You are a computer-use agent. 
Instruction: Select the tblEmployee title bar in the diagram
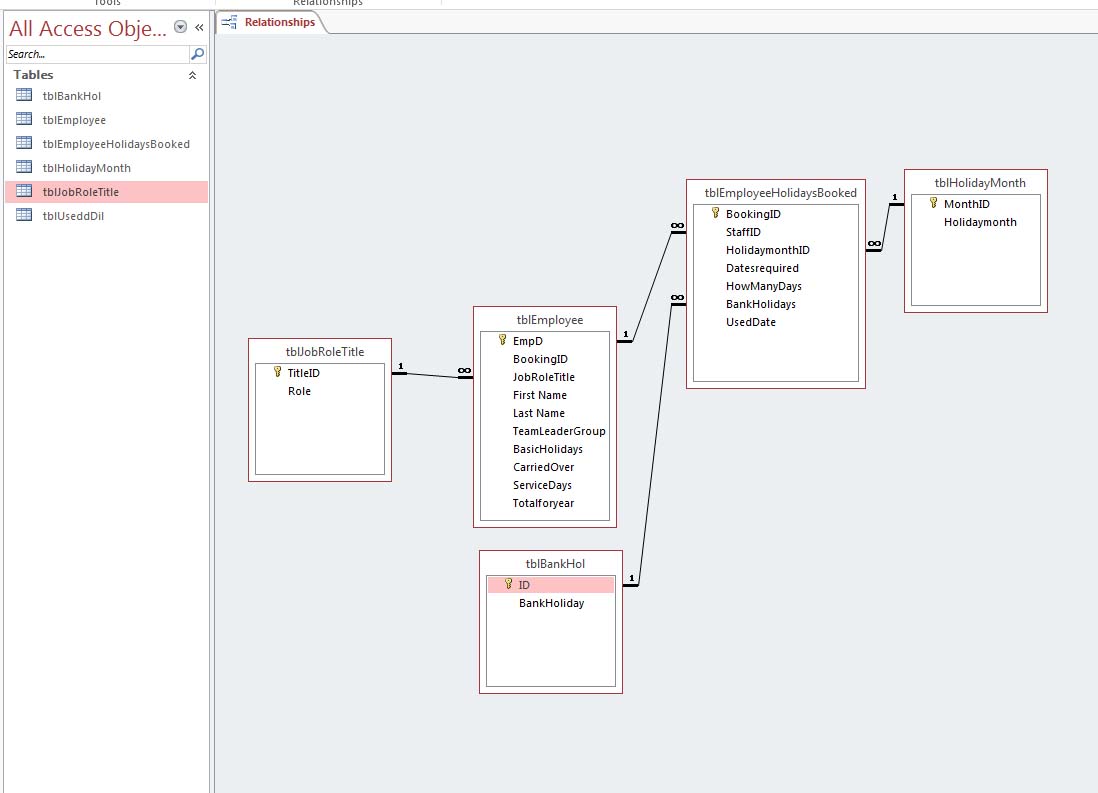coord(545,319)
